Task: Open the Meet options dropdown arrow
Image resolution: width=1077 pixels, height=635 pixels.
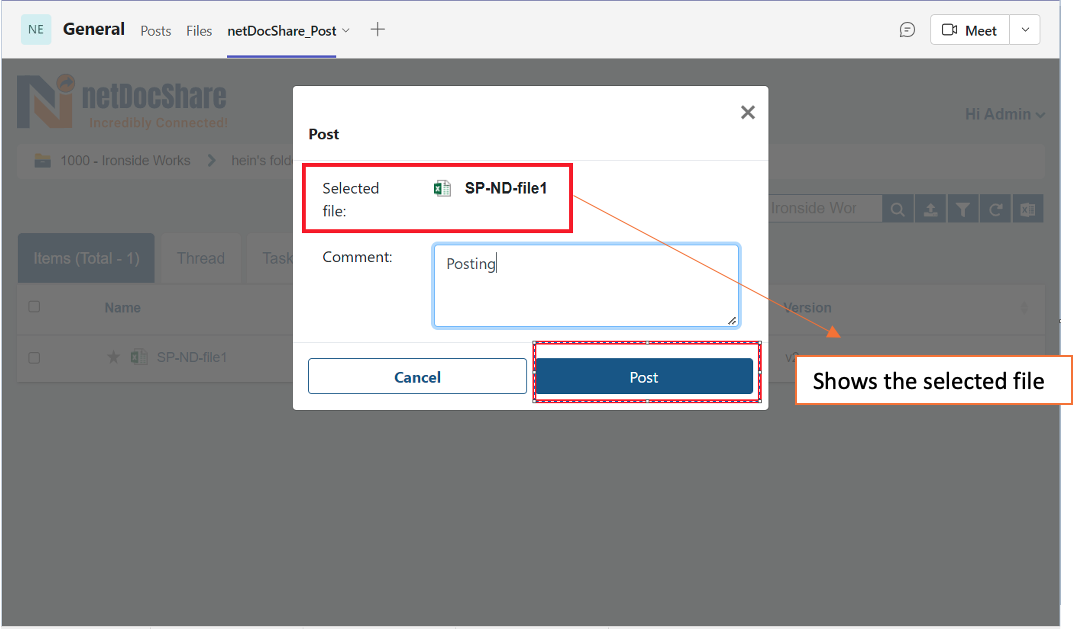Action: point(1025,30)
